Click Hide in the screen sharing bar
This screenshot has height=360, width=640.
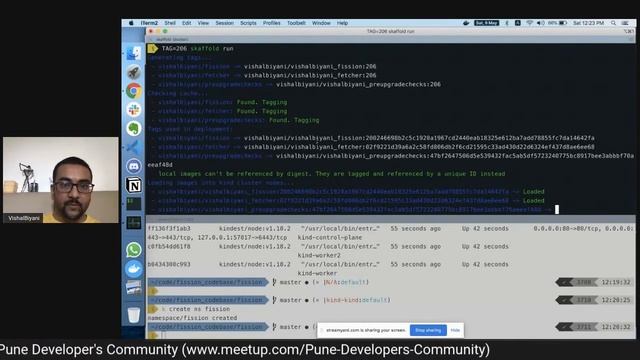(455, 330)
